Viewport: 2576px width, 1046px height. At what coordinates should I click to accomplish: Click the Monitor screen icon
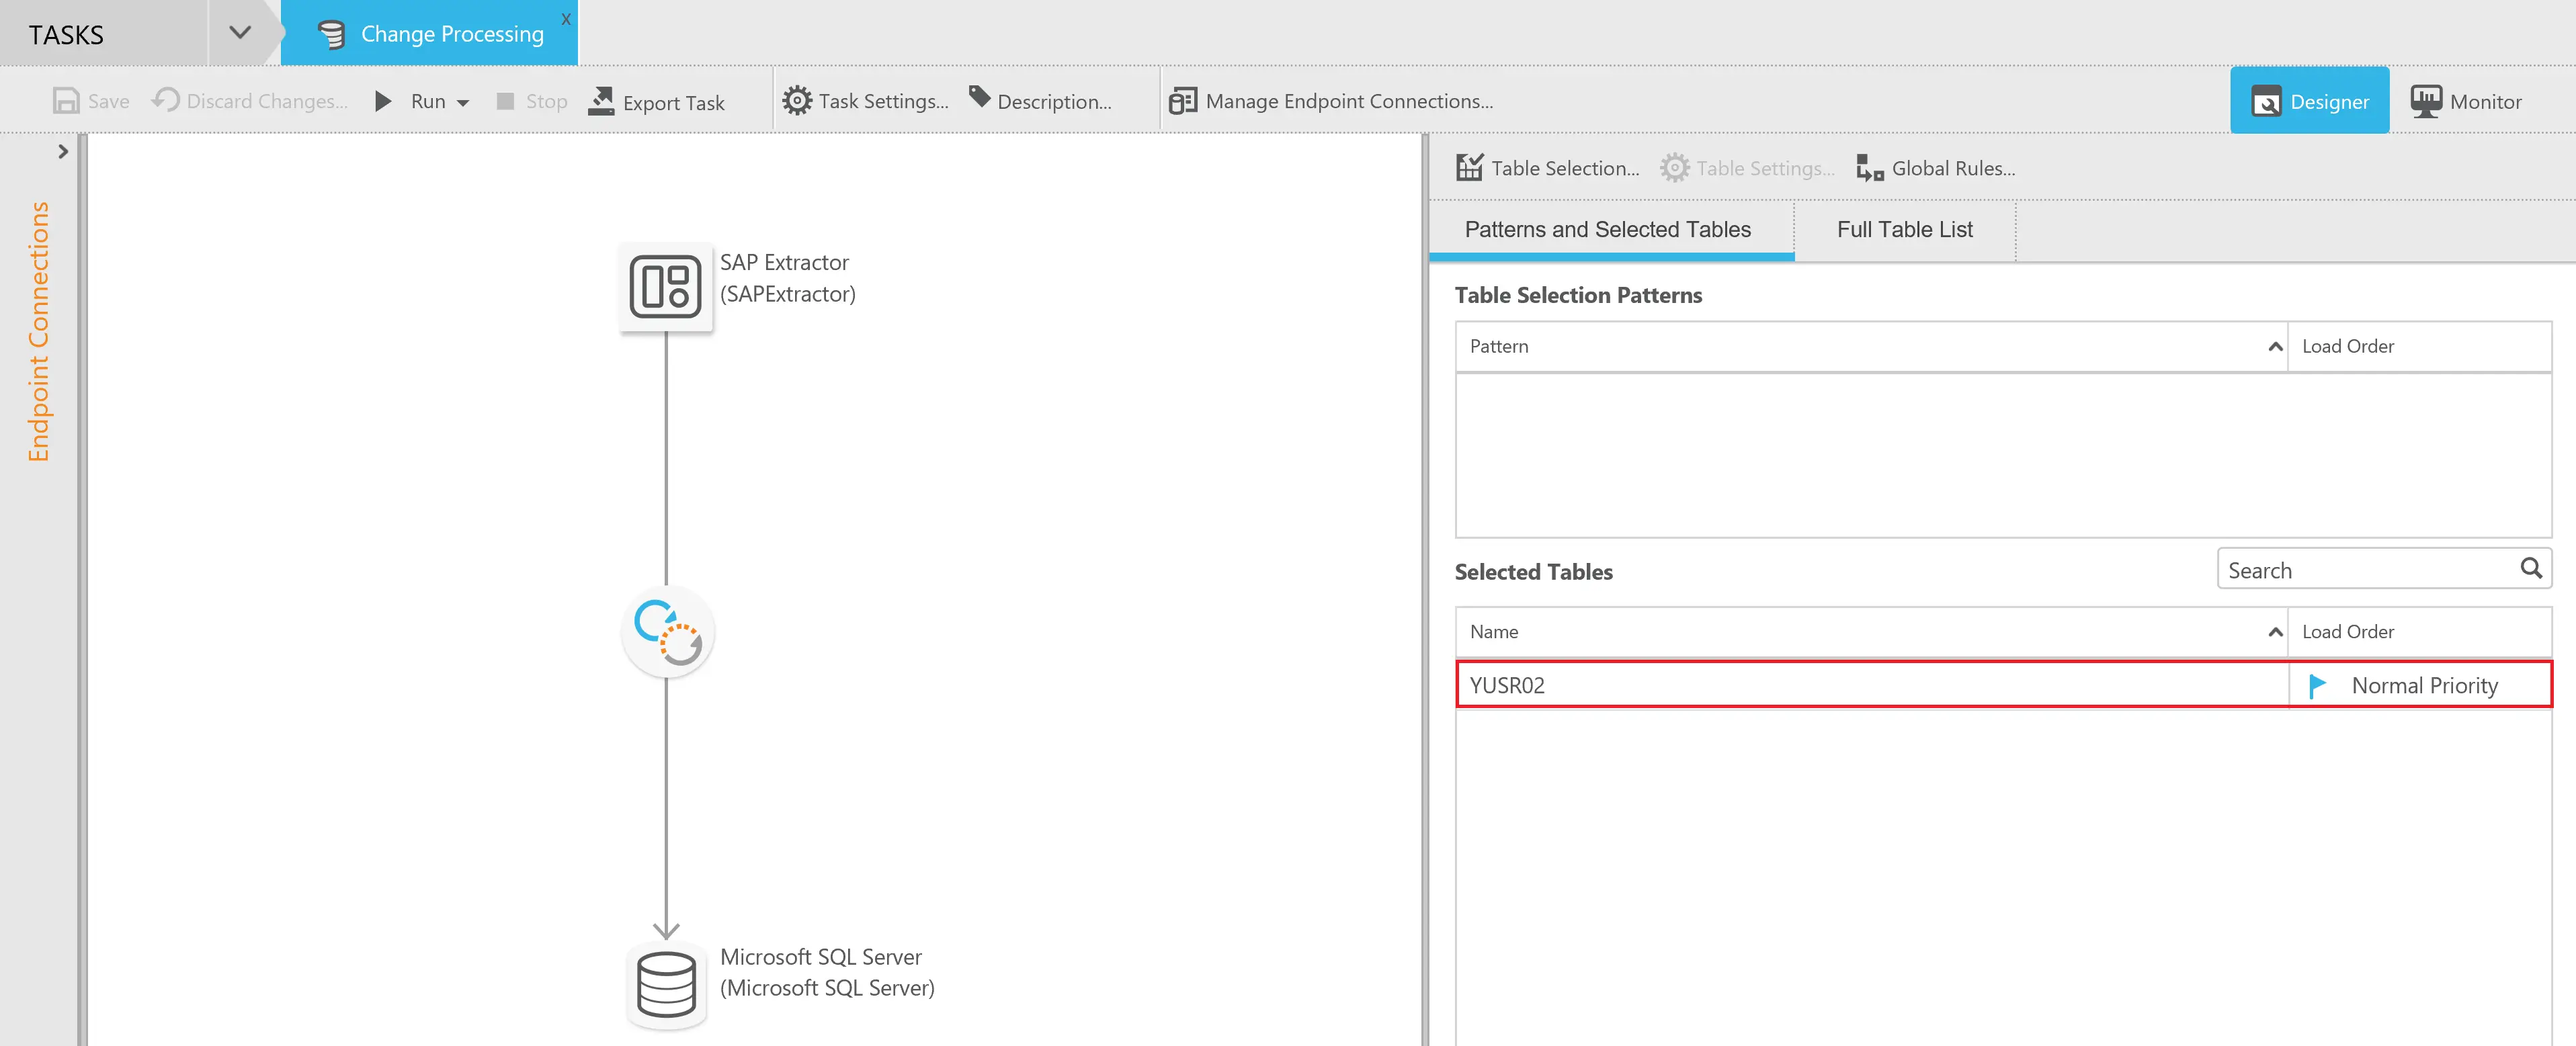(x=2426, y=101)
